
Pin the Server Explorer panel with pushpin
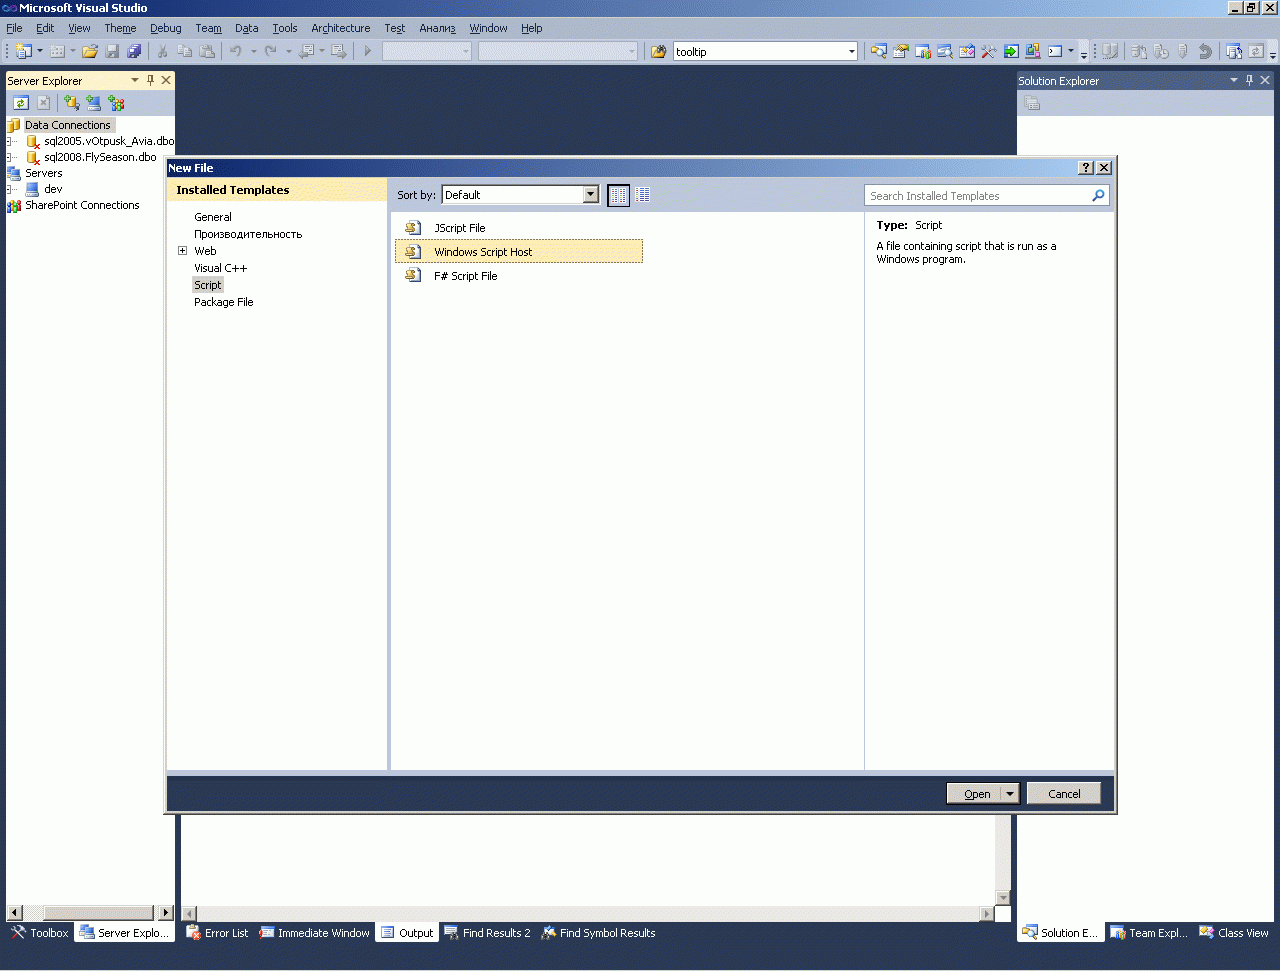coord(151,80)
